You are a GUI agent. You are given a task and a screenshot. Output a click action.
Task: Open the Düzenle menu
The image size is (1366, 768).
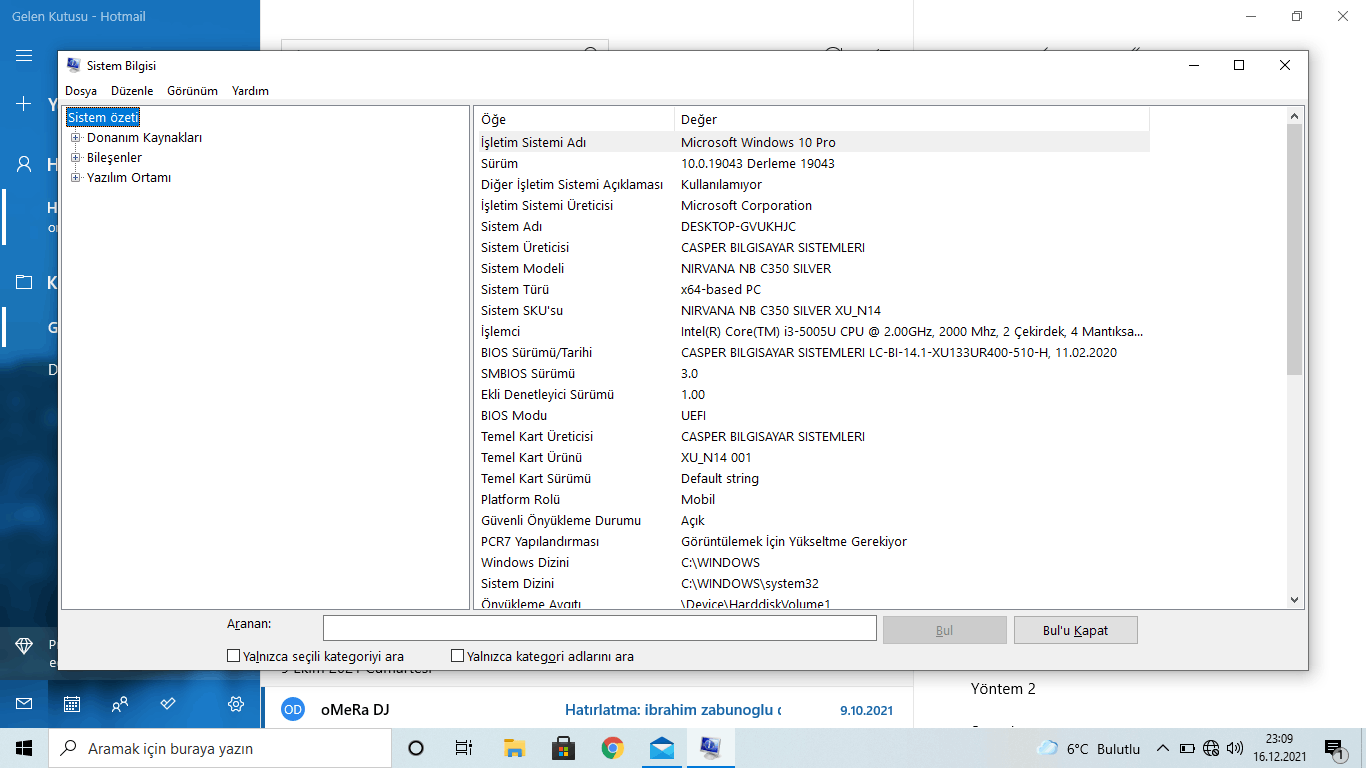(132, 91)
